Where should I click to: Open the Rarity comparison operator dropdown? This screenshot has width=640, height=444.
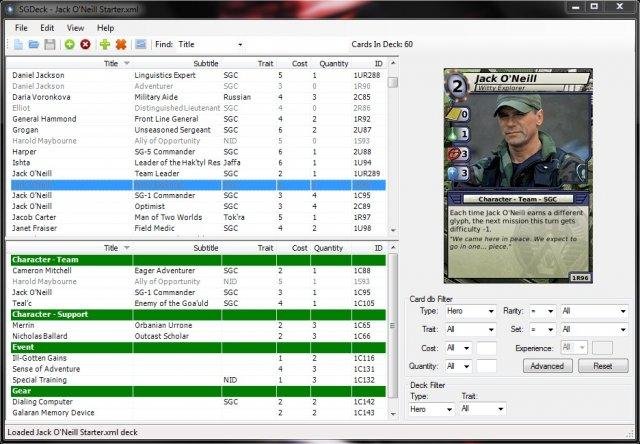(542, 311)
